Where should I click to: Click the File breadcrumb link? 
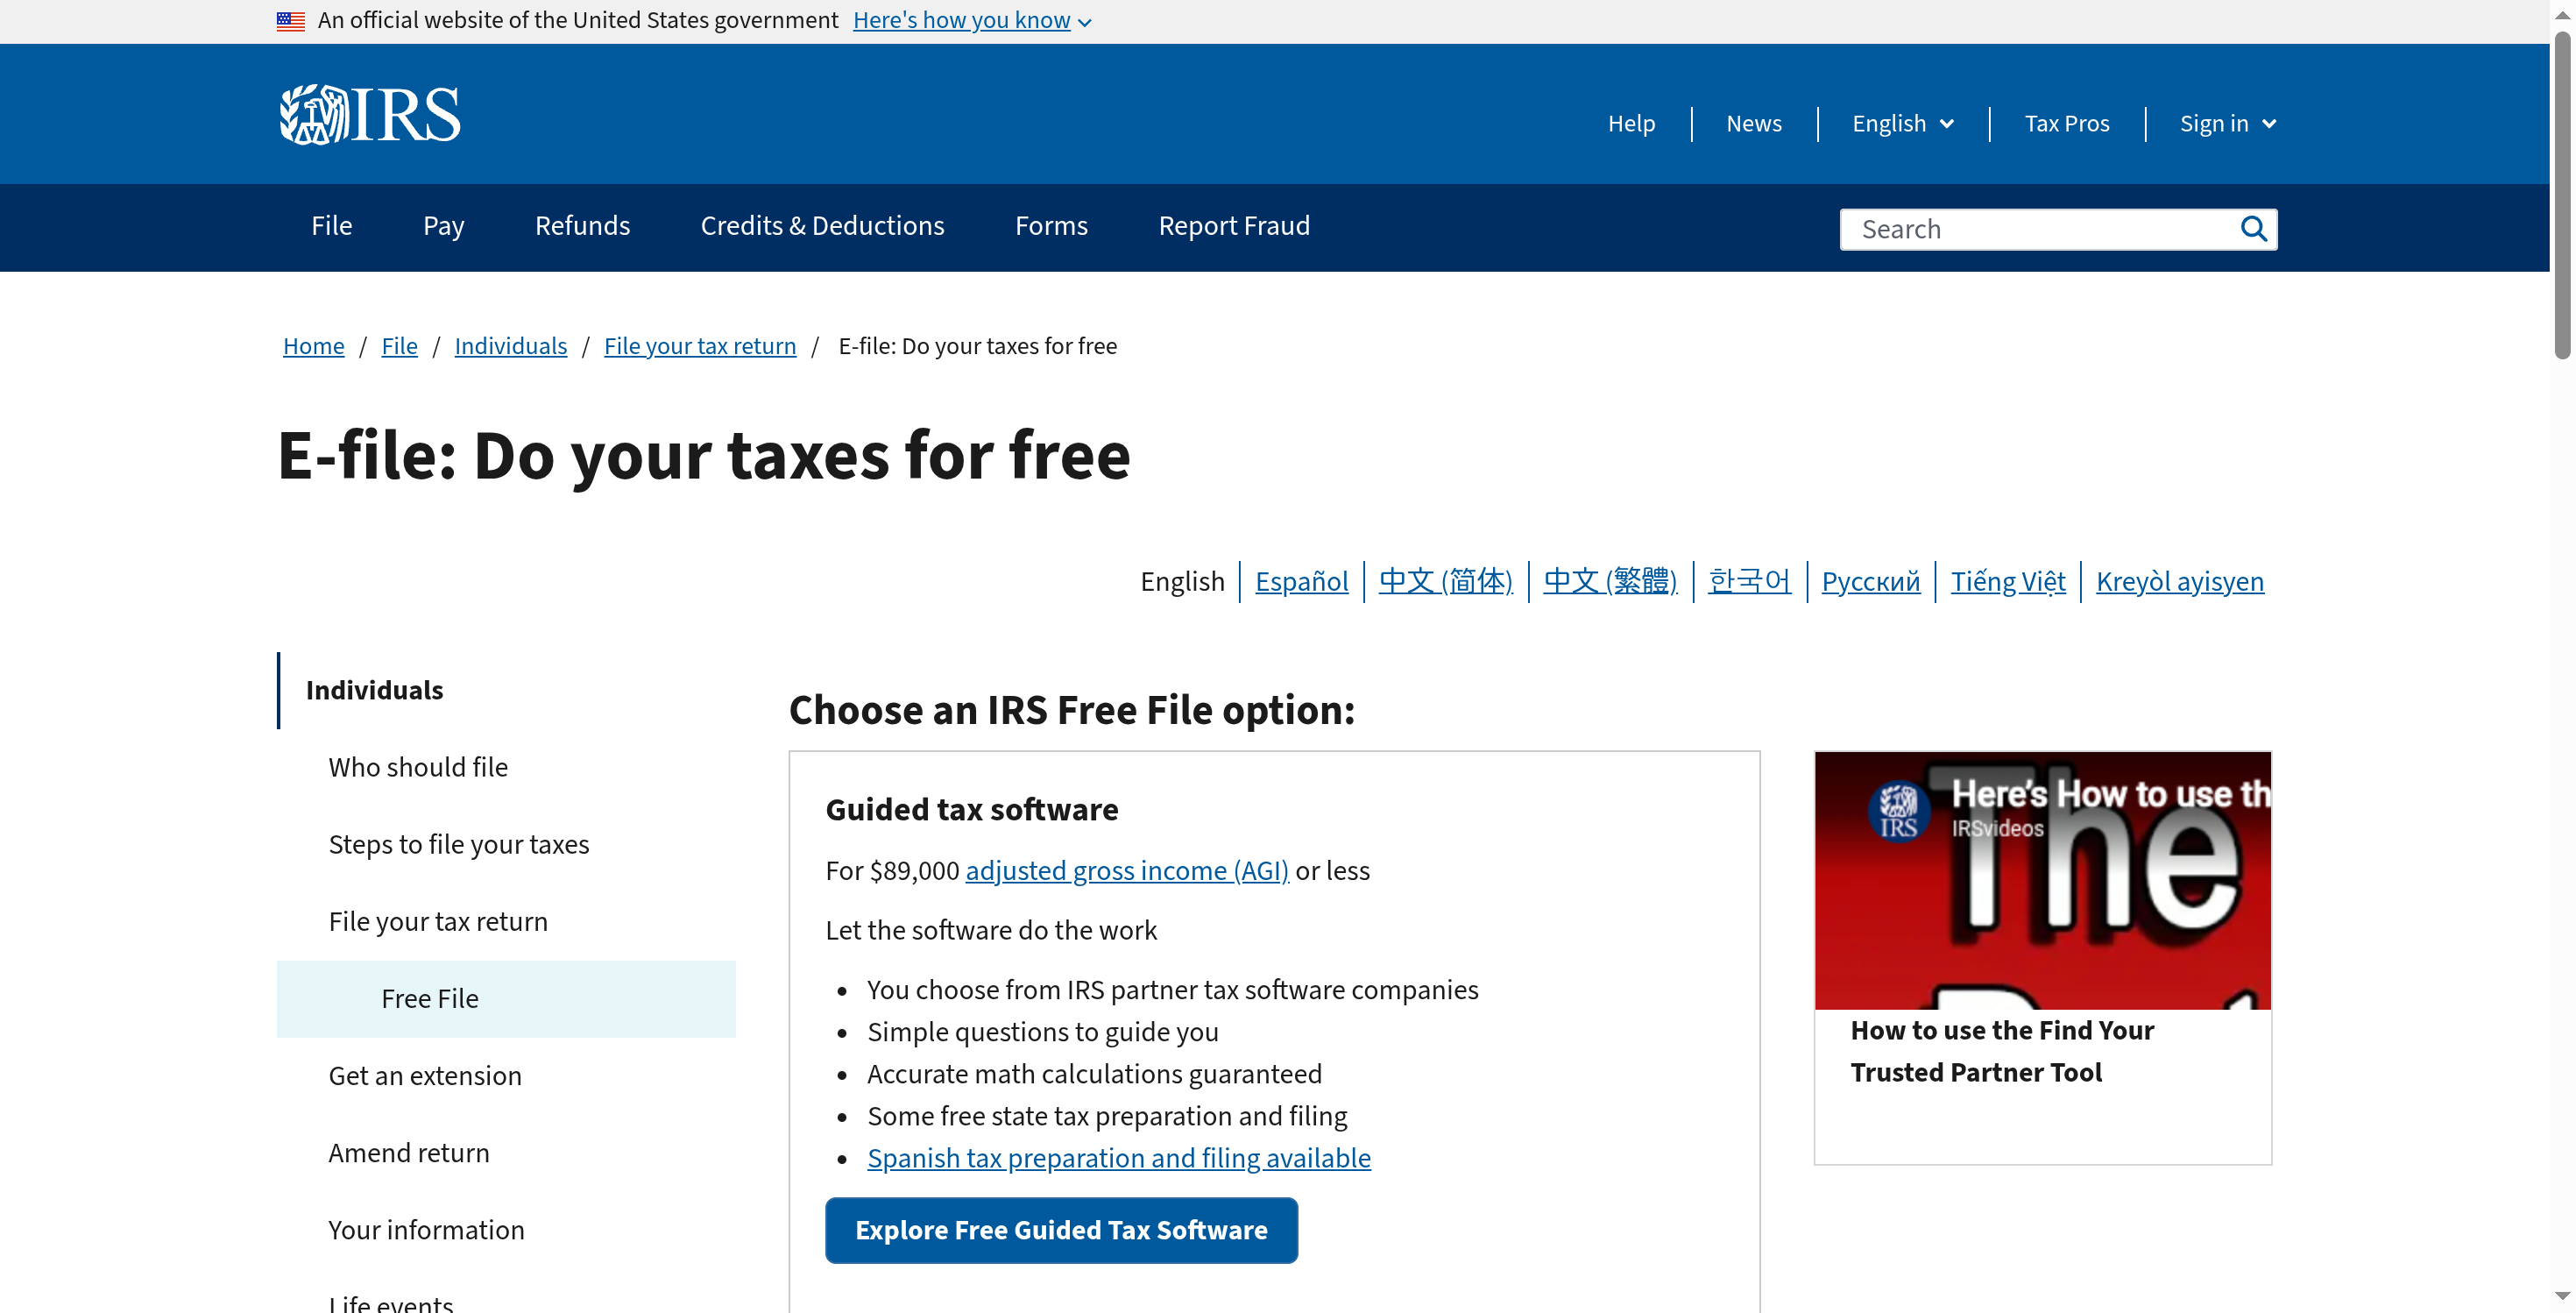[x=399, y=346]
